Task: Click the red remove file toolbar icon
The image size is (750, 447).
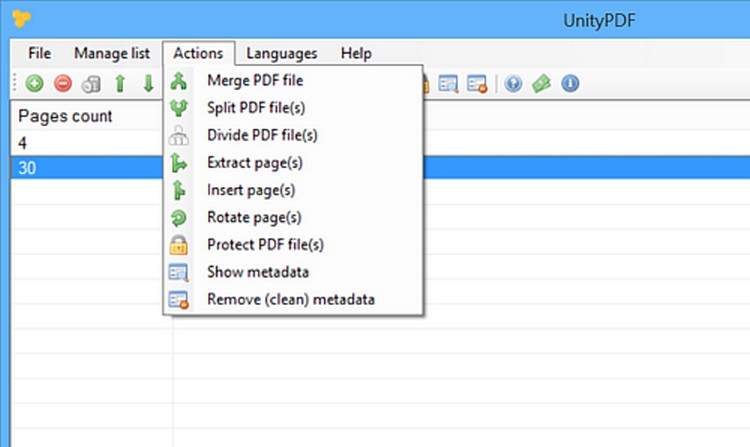Action: pyautogui.click(x=62, y=84)
